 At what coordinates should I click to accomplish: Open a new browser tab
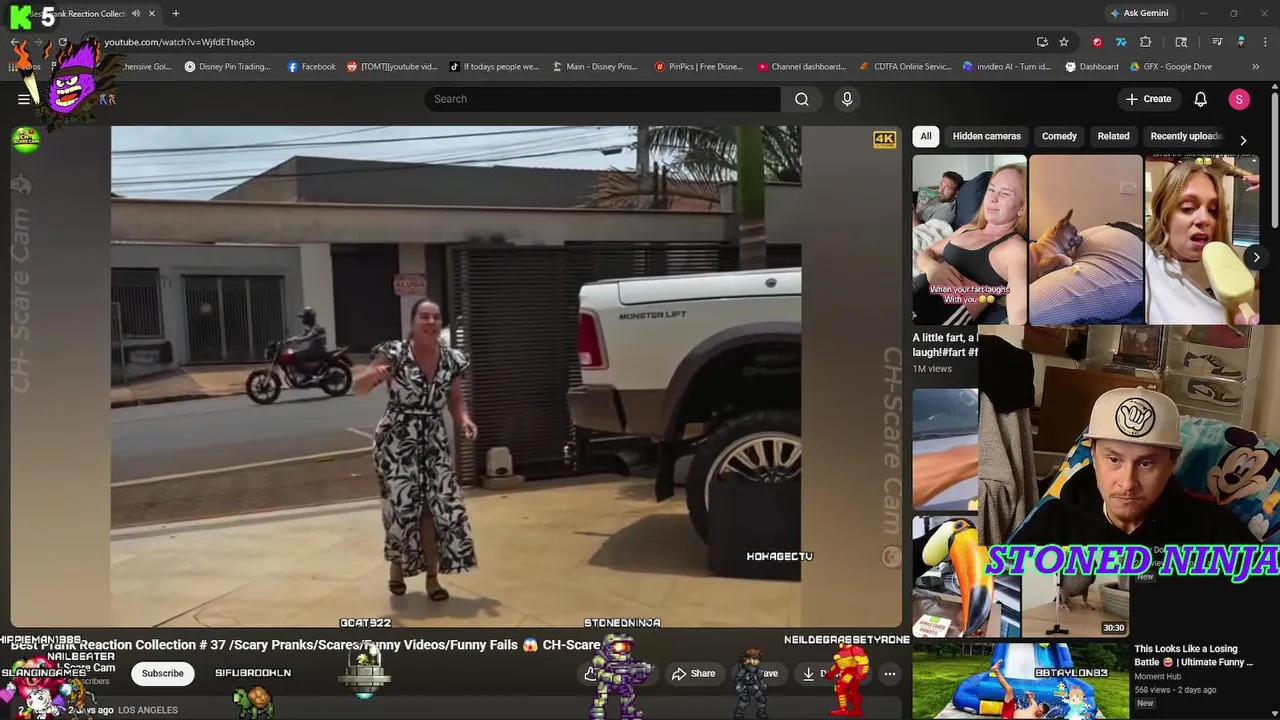click(x=176, y=14)
